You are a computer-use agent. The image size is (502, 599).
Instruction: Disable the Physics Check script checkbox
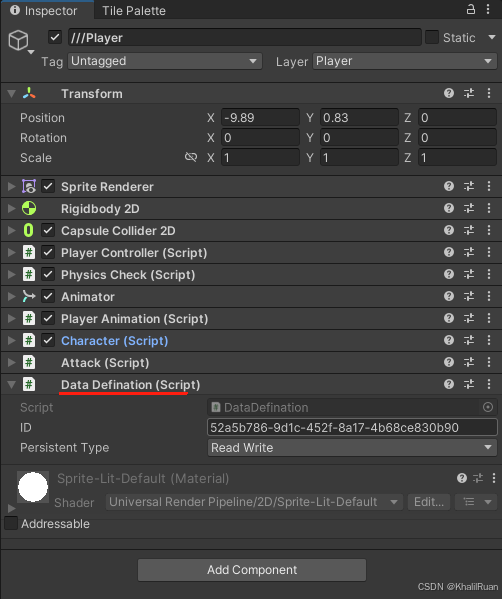tap(48, 275)
